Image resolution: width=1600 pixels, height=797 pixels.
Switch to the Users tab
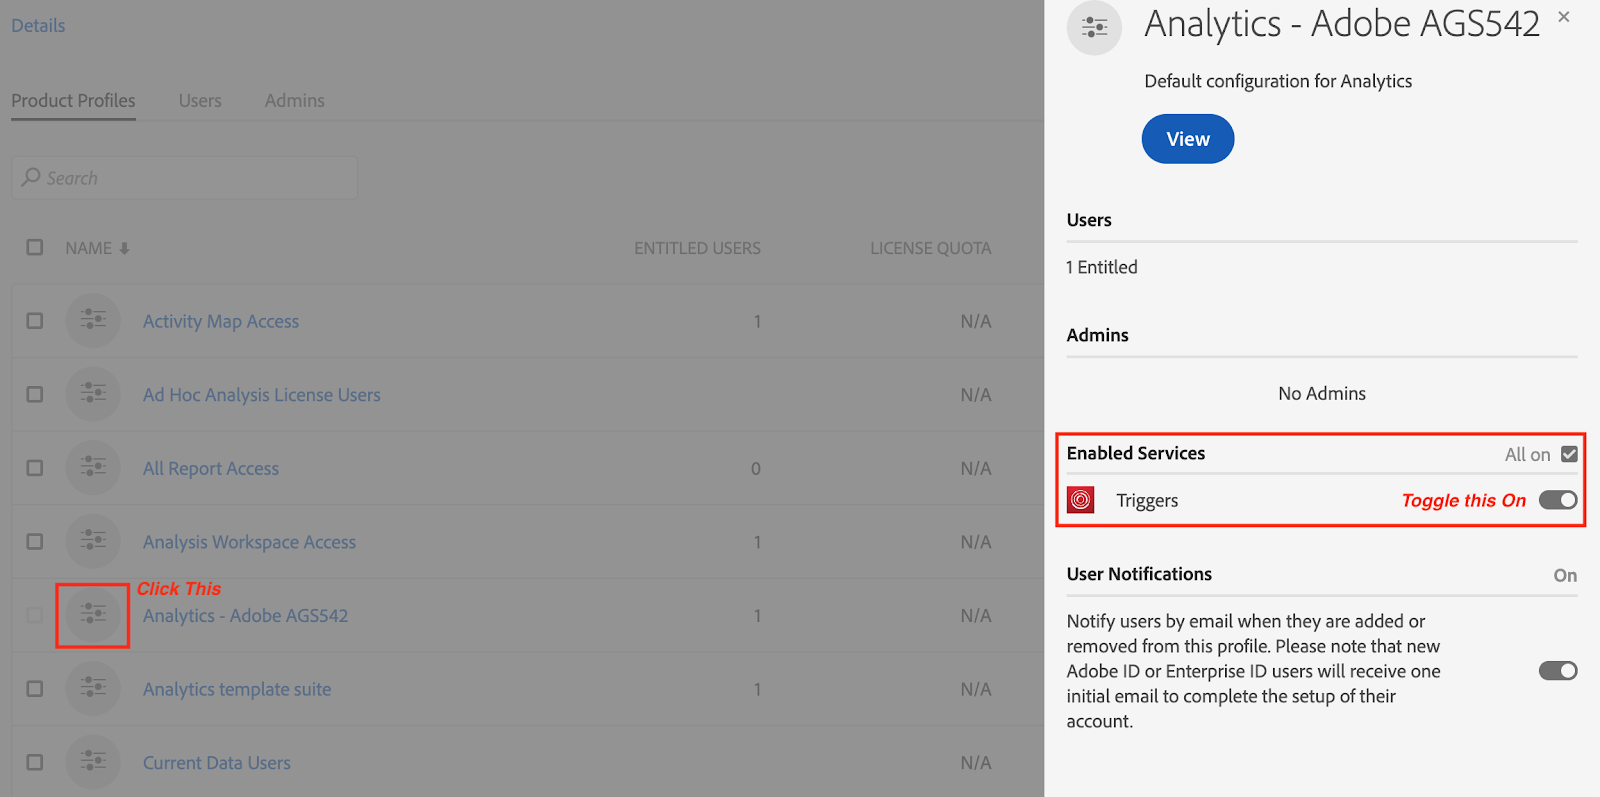click(x=200, y=101)
